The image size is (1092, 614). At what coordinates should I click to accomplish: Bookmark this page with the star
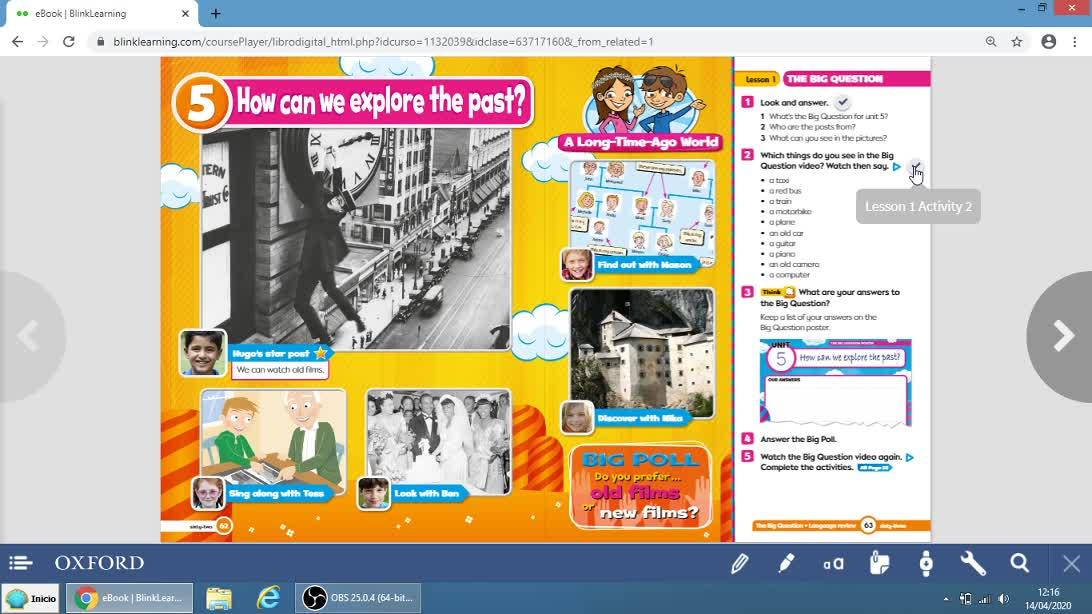(1017, 42)
